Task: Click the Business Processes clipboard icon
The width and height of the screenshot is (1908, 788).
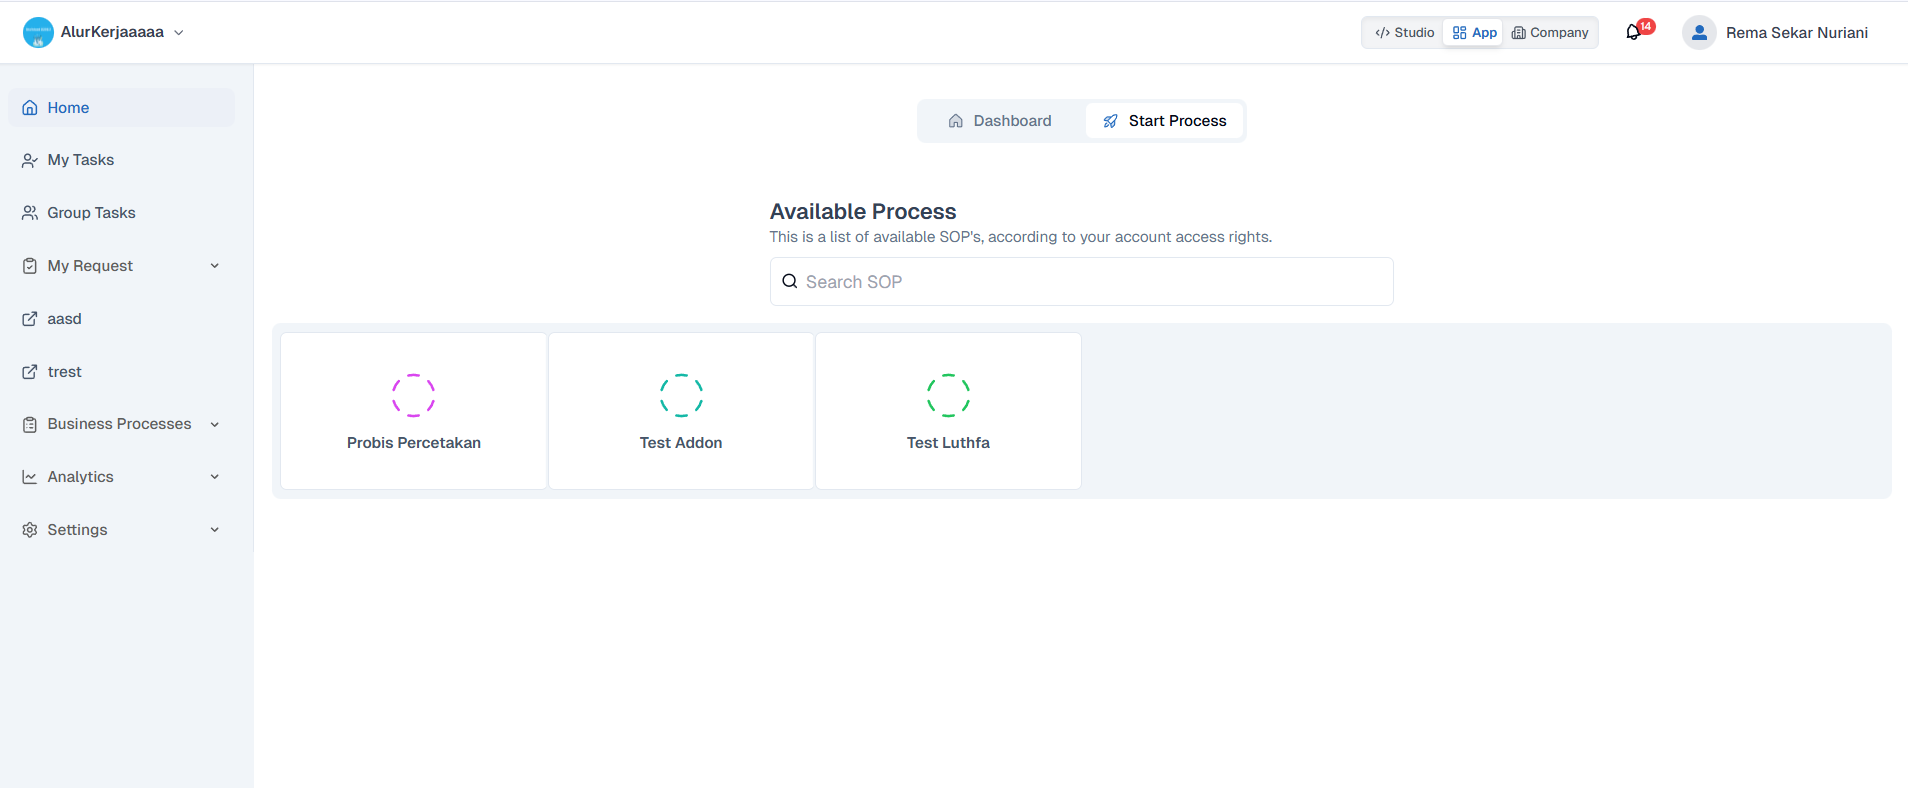Action: (30, 424)
